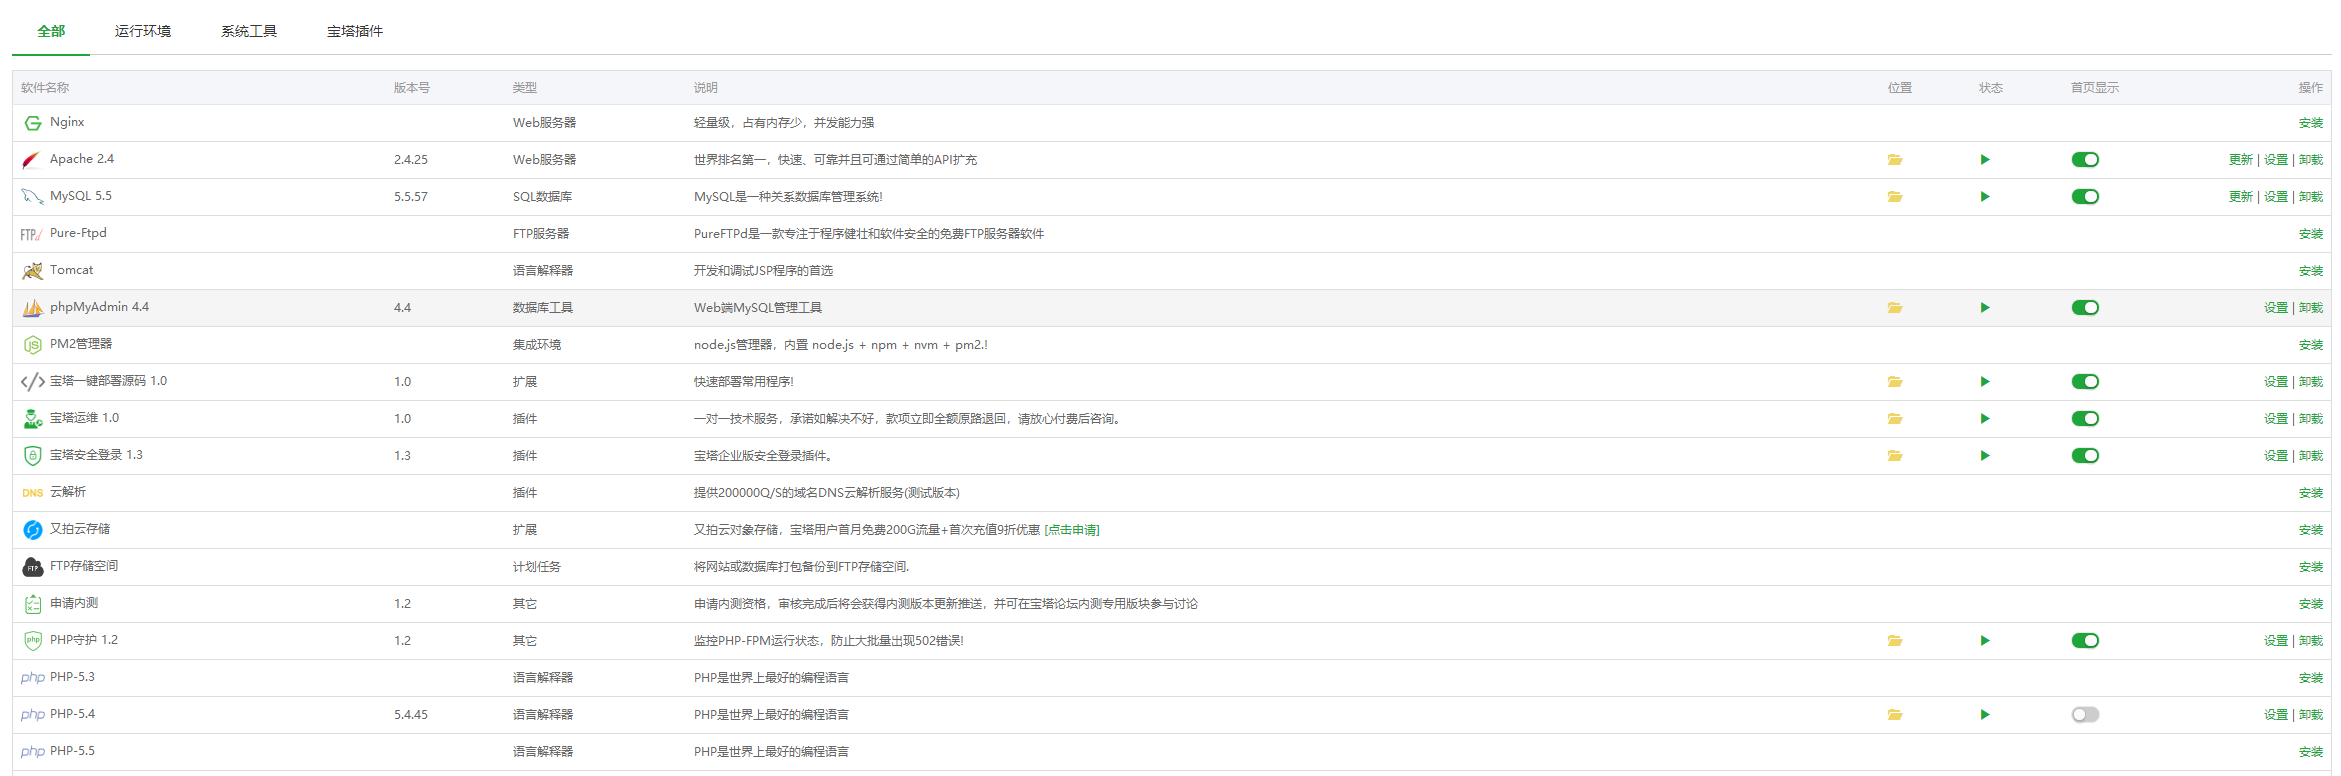Open 宝塔运维 folder location
This screenshot has width=2341, height=776.
[x=1895, y=419]
